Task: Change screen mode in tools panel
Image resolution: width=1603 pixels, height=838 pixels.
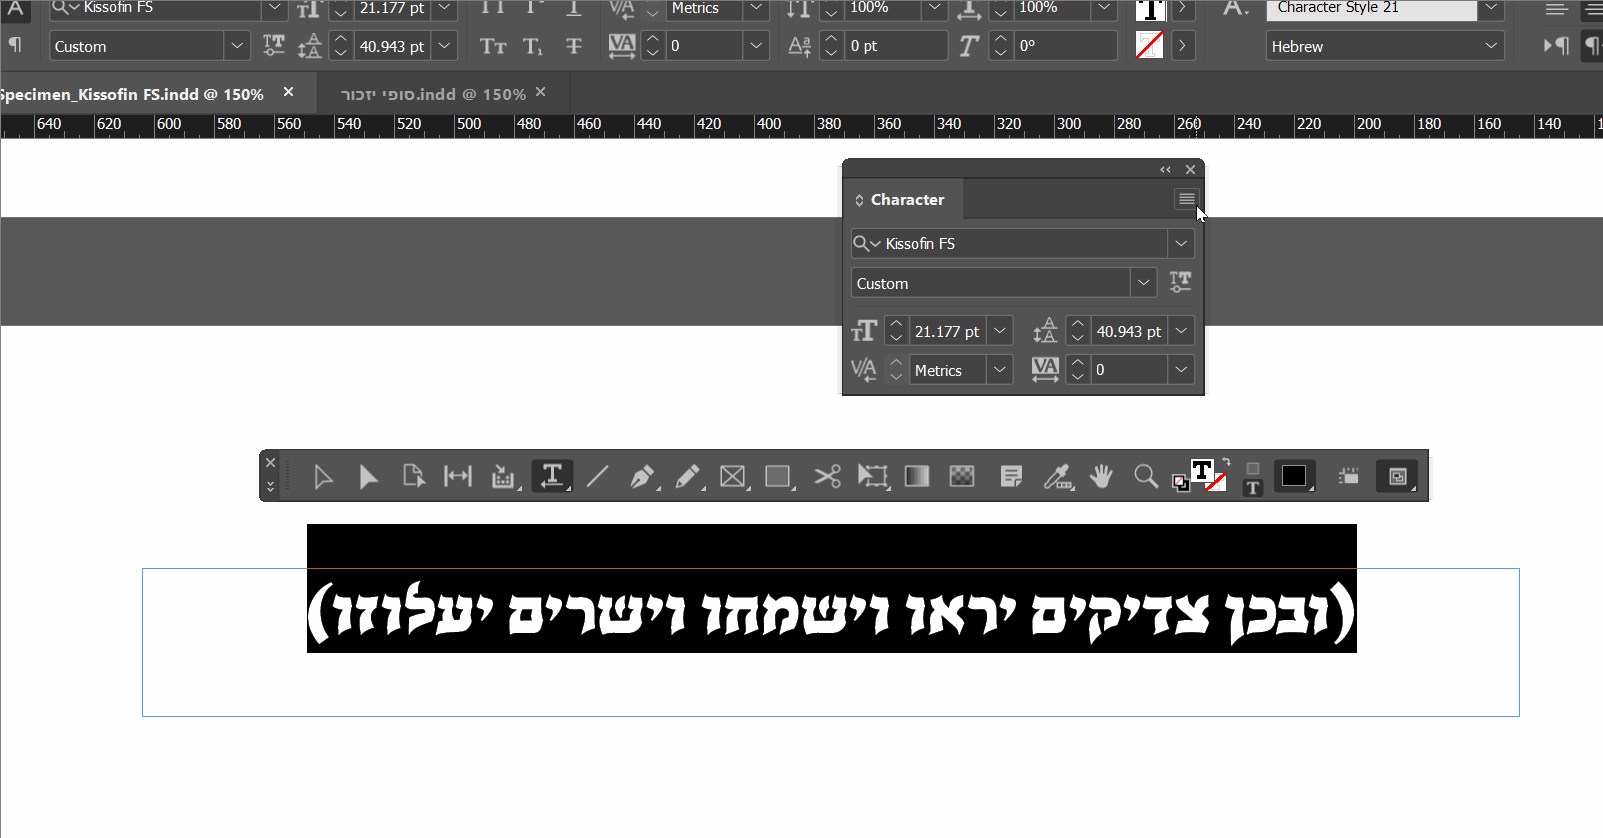Action: coord(1397,476)
